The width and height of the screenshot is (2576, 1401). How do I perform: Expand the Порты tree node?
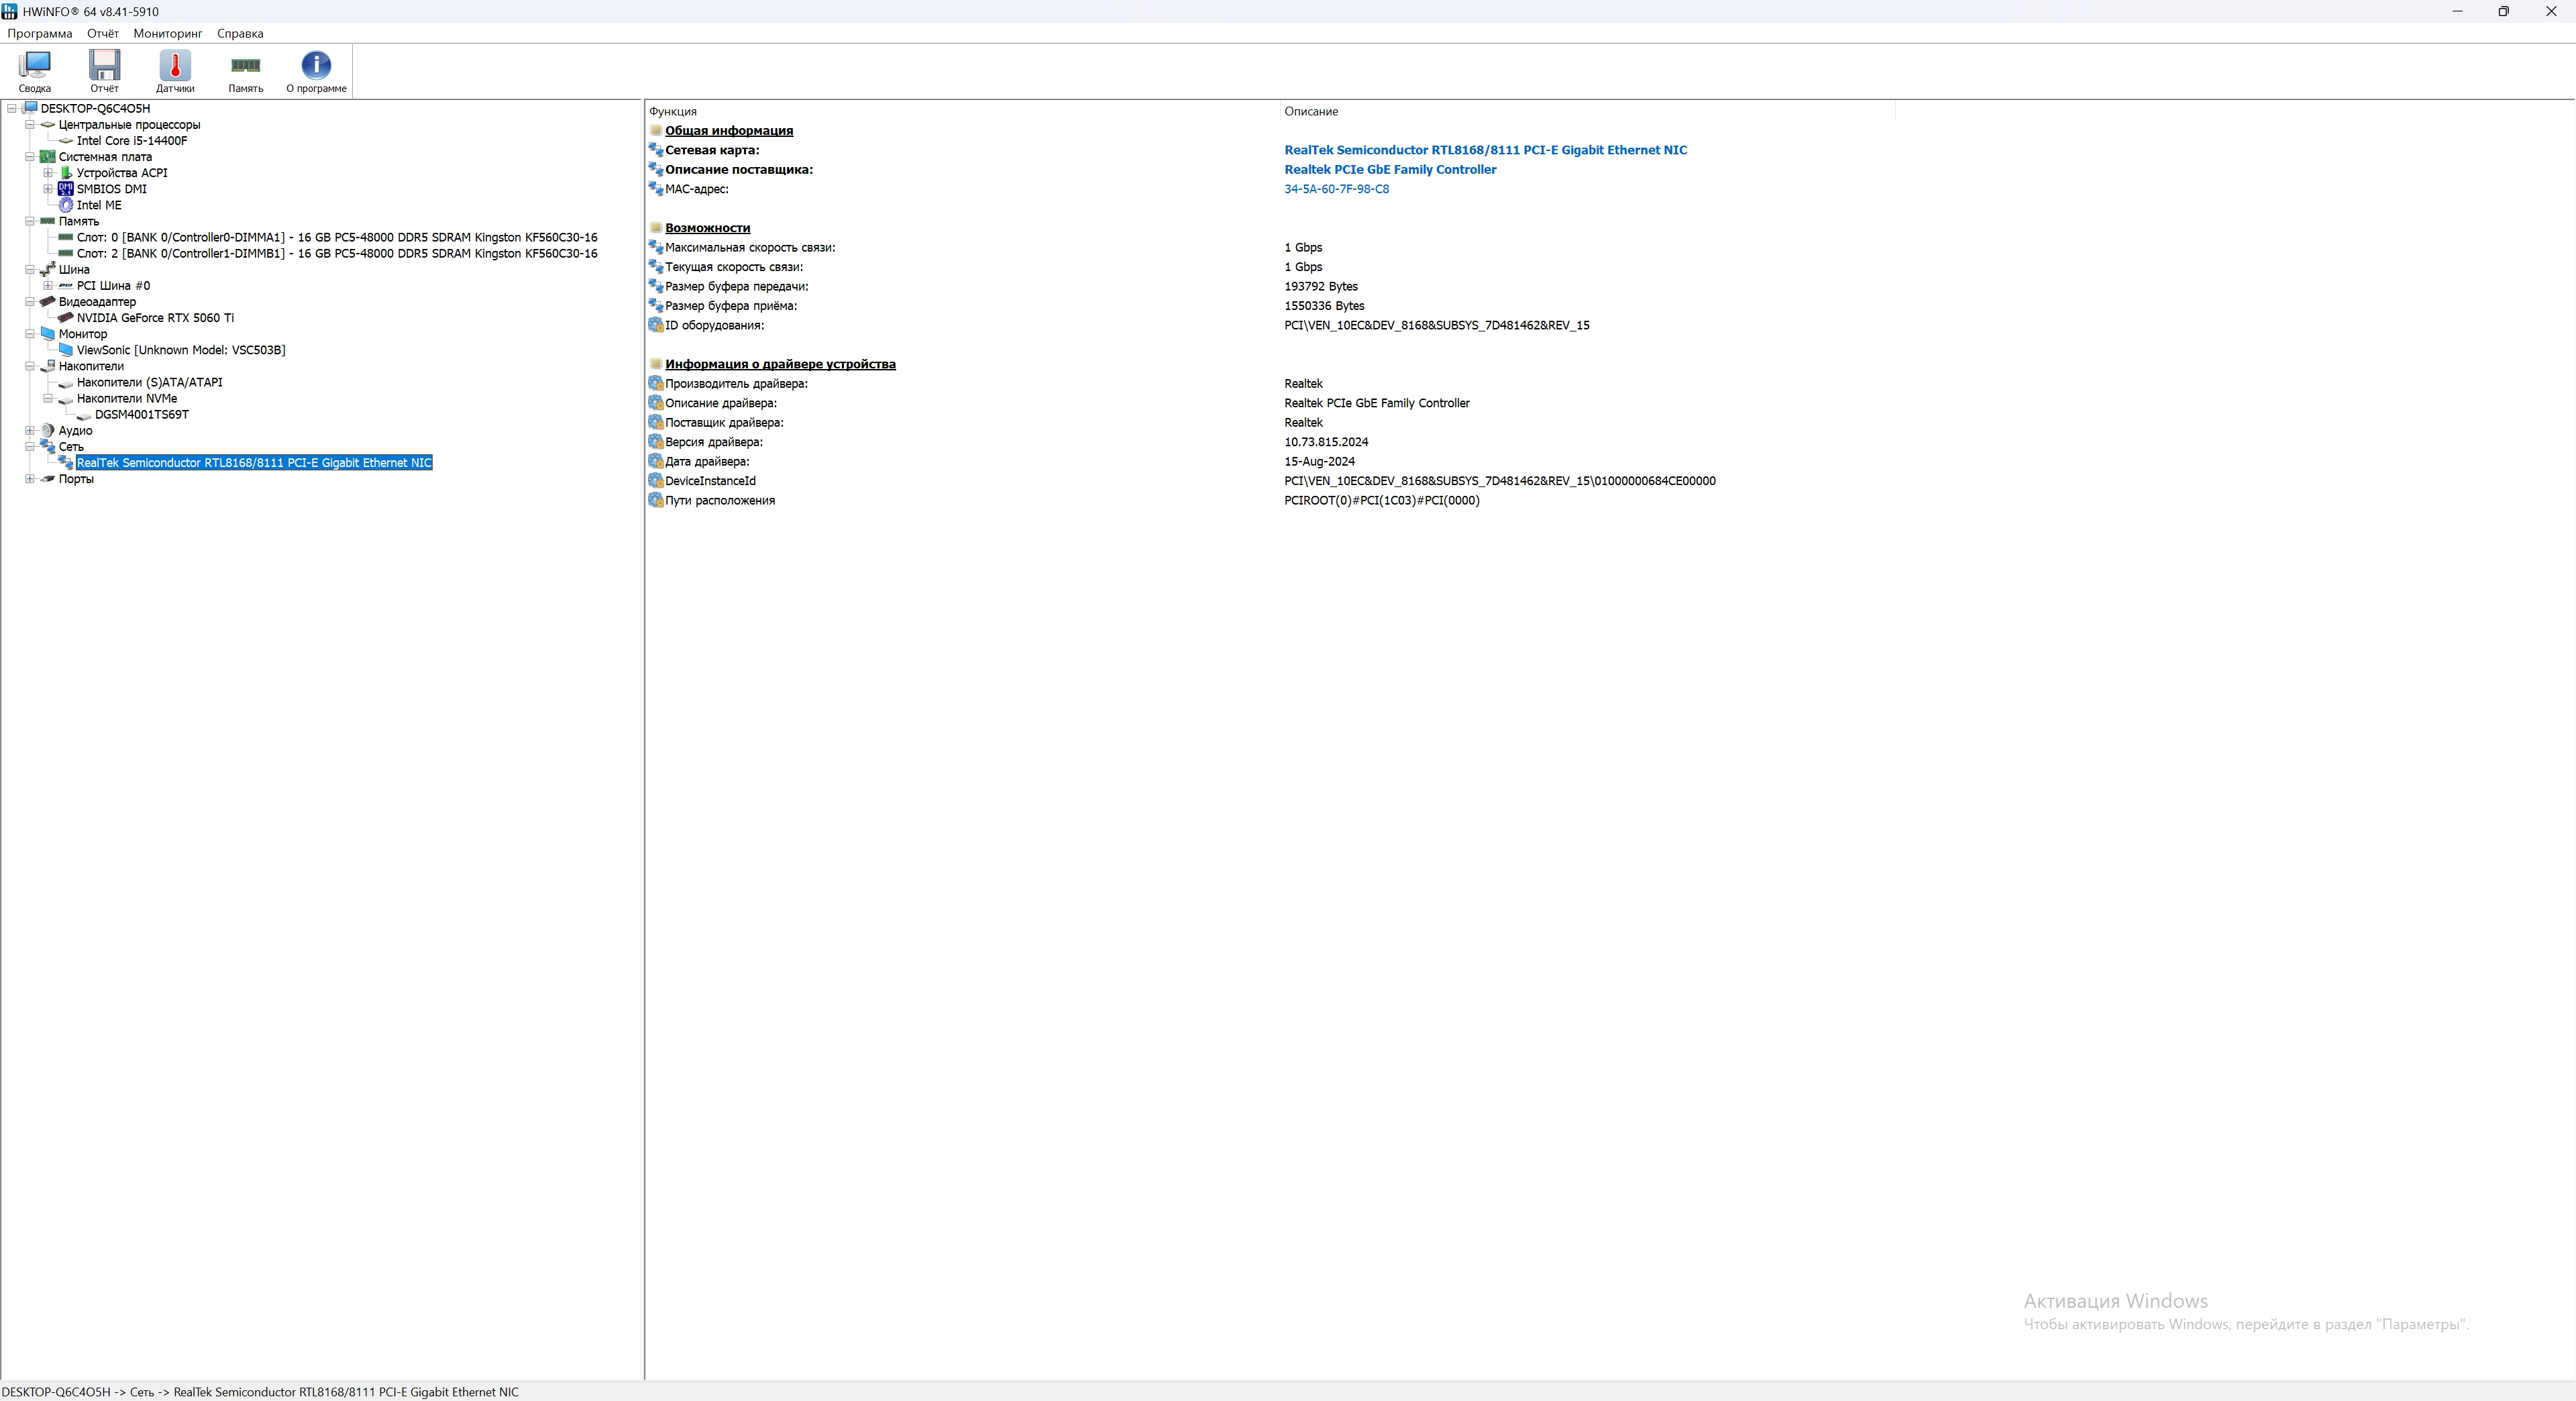30,479
